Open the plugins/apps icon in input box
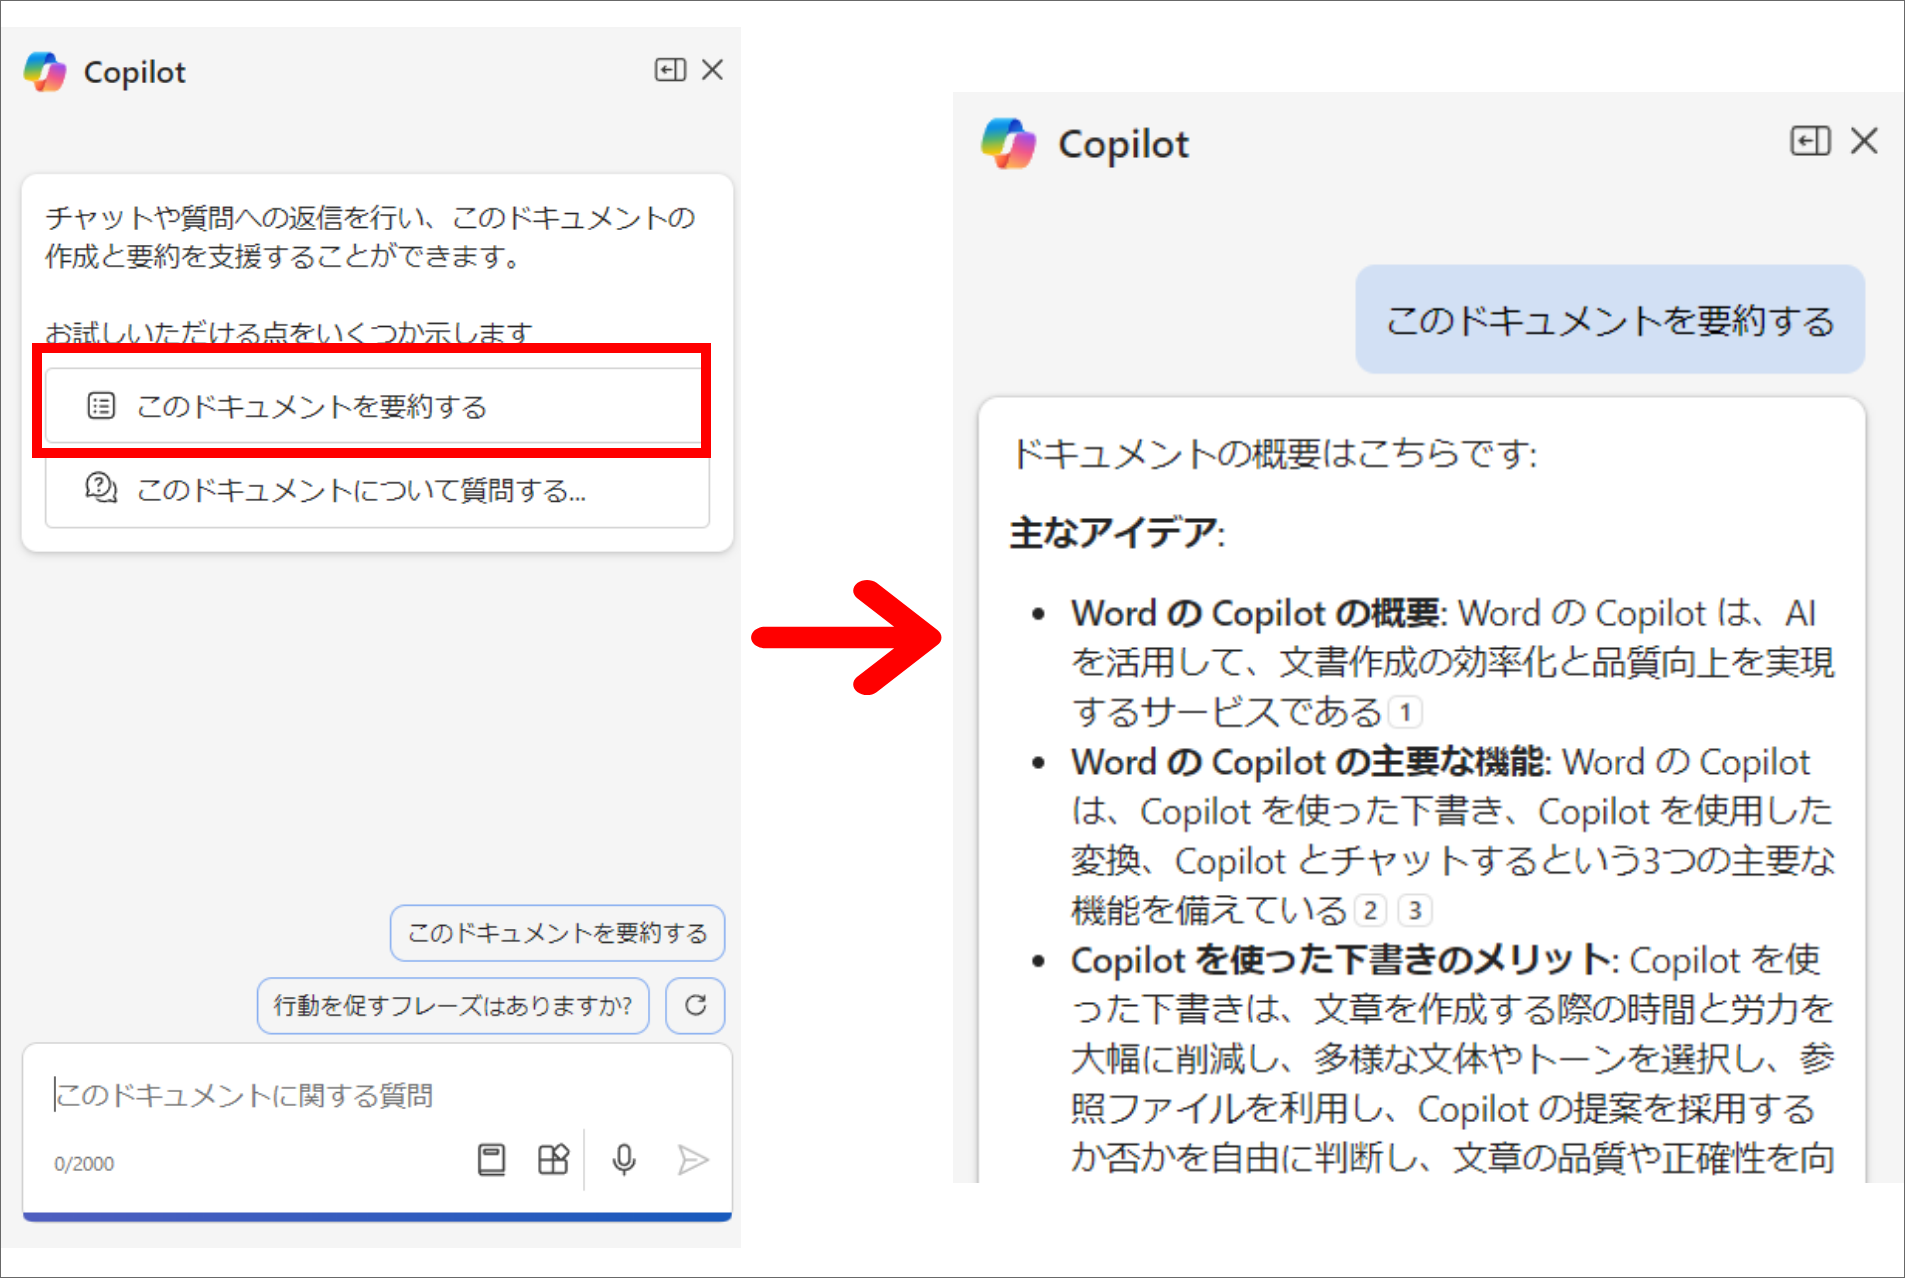Viewport: 1905px width, 1278px height. (x=553, y=1160)
